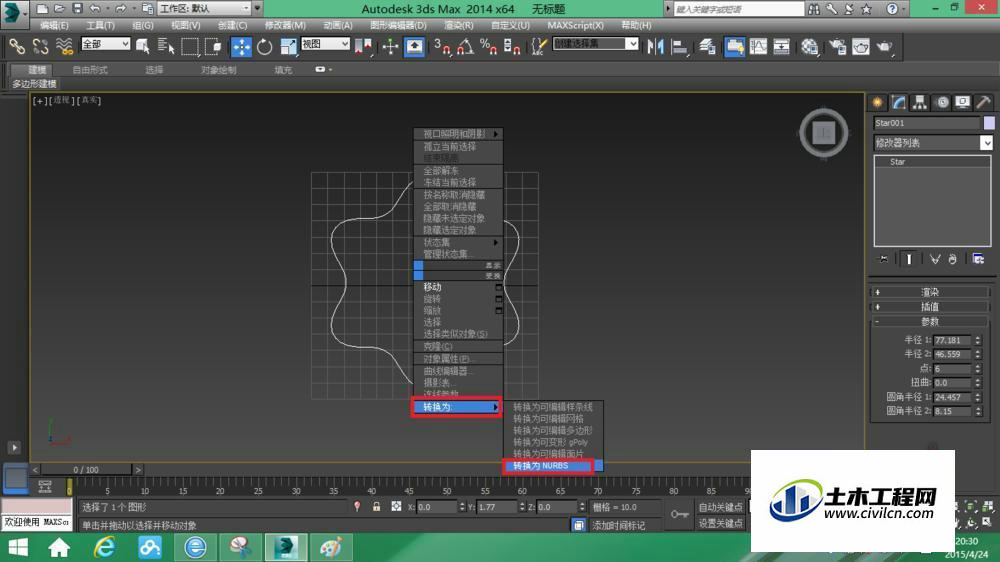
Task: Click the Use Pivot Point Center icon
Action: point(364,47)
